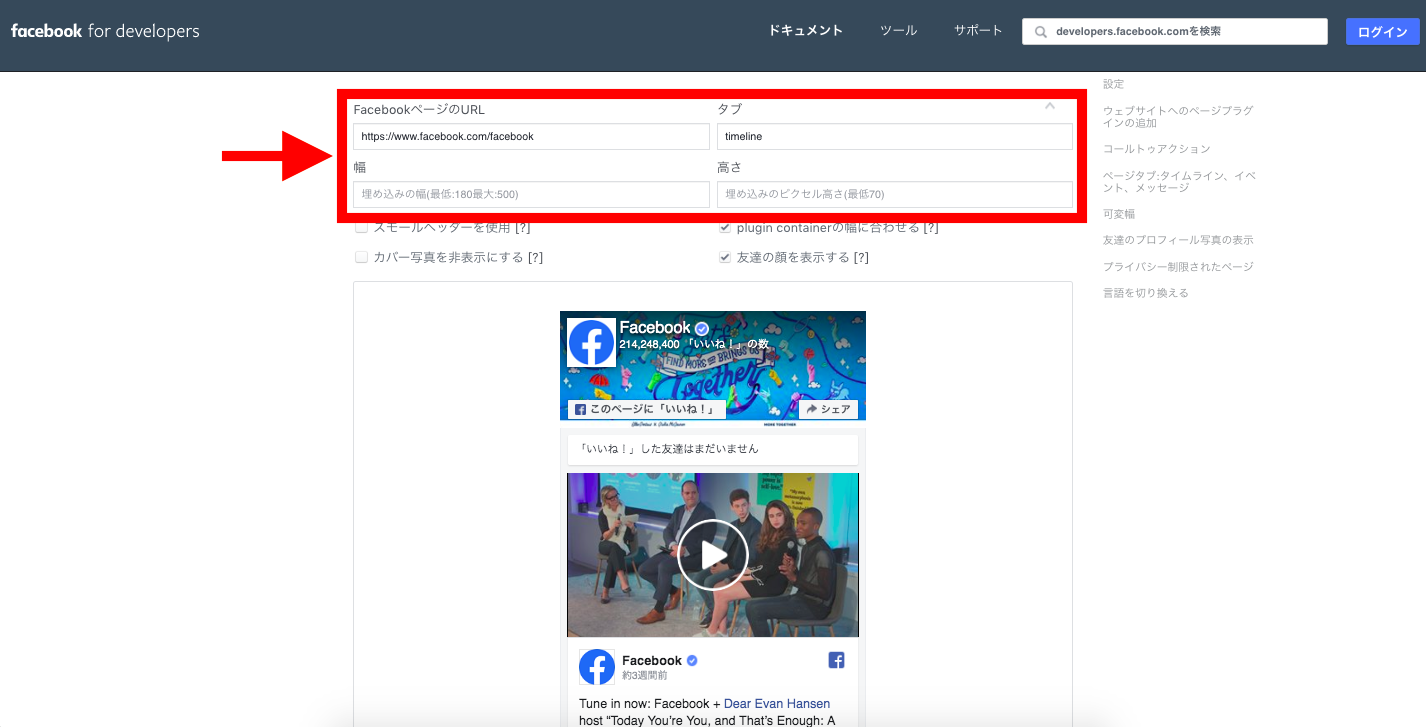Open the 可変幅 sidebar link

[1119, 214]
